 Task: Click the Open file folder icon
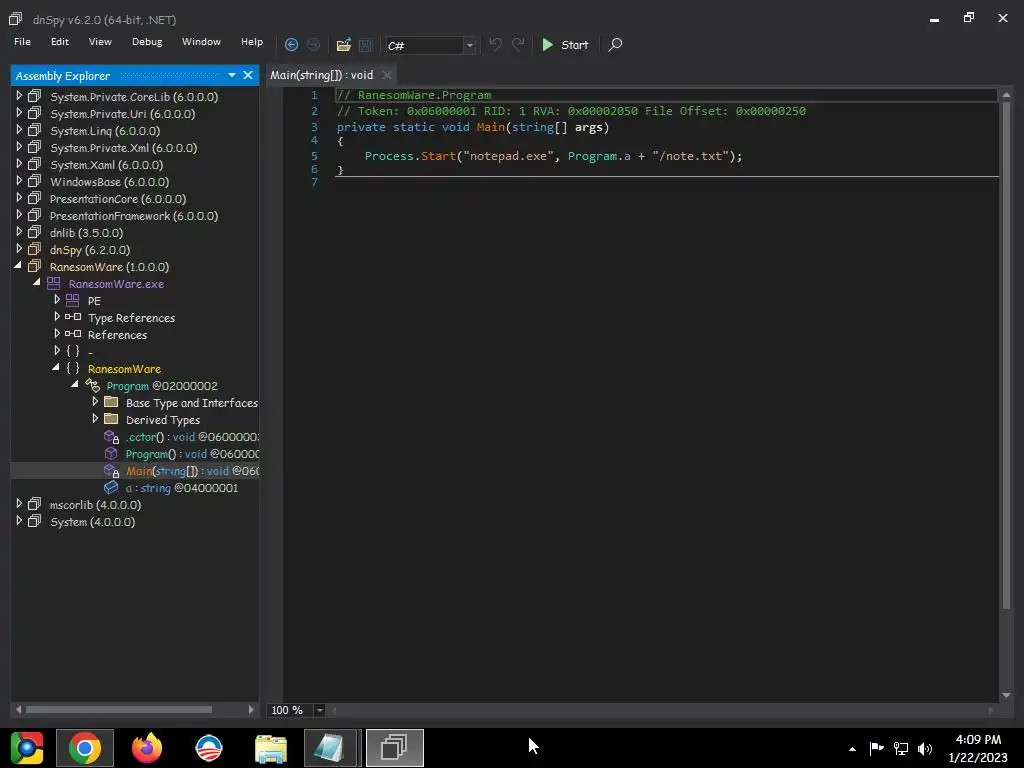(344, 45)
